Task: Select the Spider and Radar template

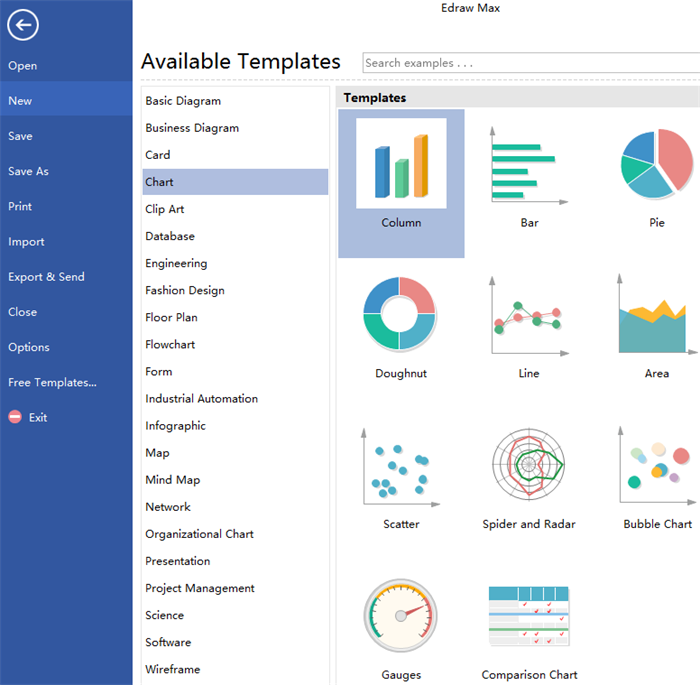Action: point(529,464)
